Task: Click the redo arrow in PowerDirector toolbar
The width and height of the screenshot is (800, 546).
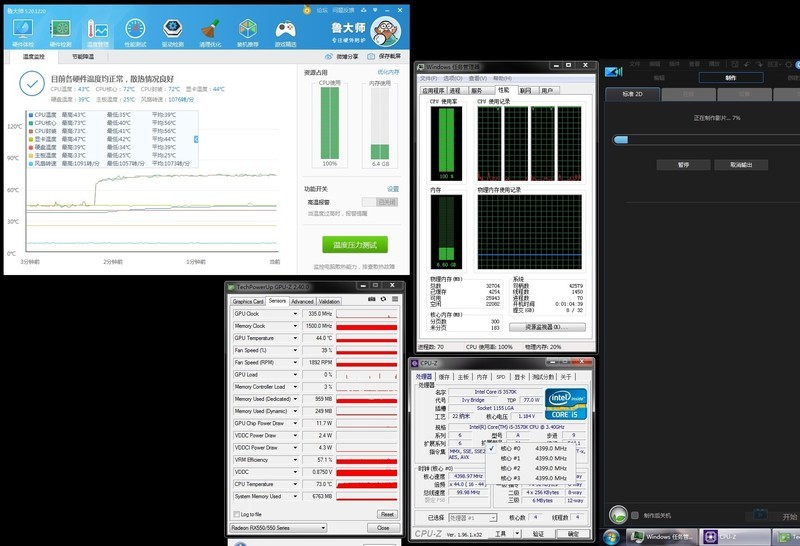Action: (760, 64)
